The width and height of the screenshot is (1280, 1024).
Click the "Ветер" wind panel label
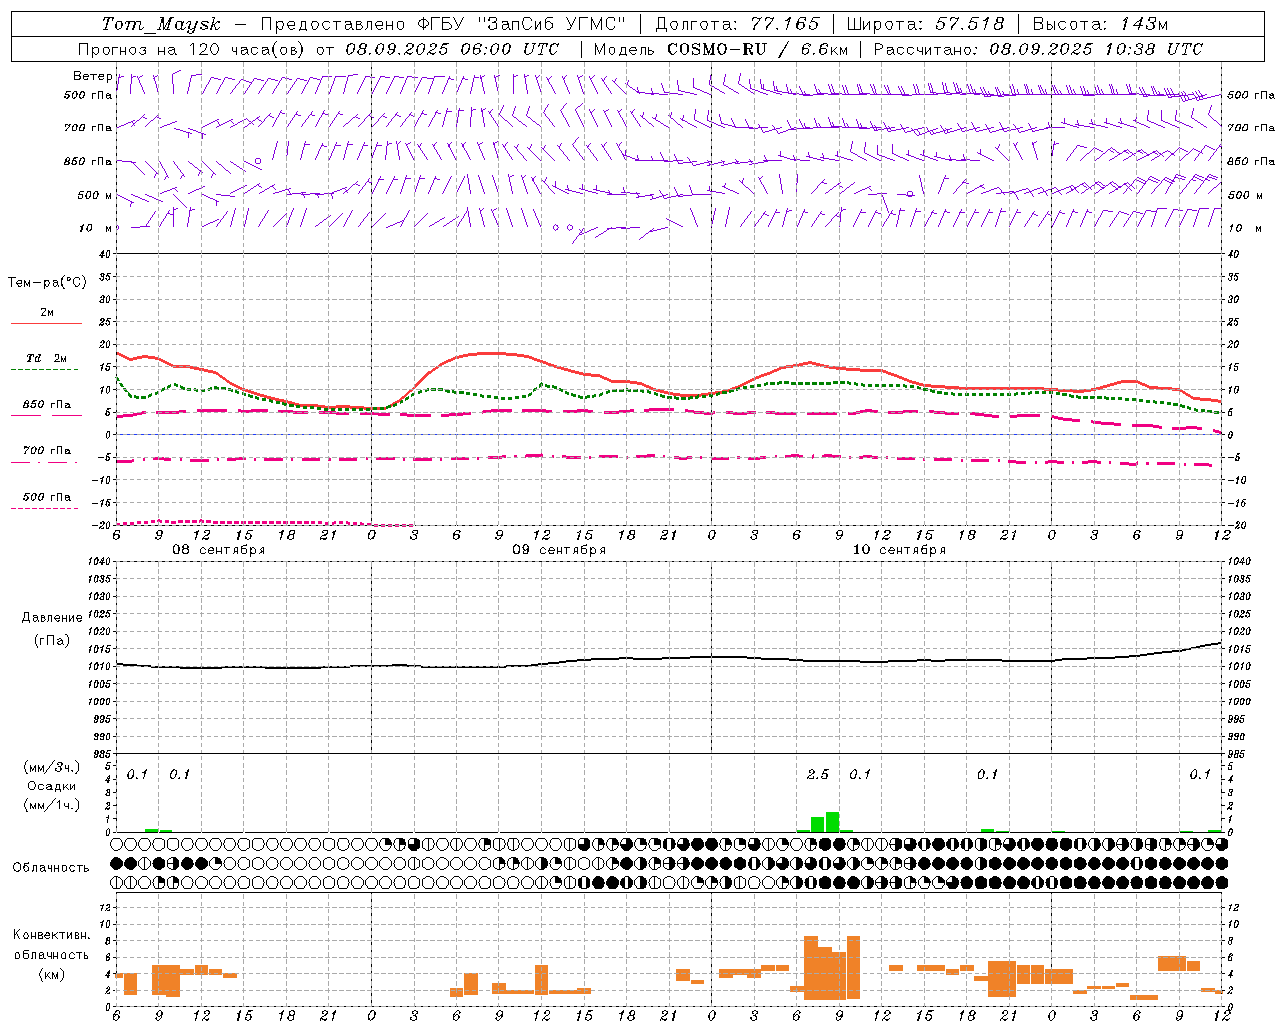pos(92,76)
